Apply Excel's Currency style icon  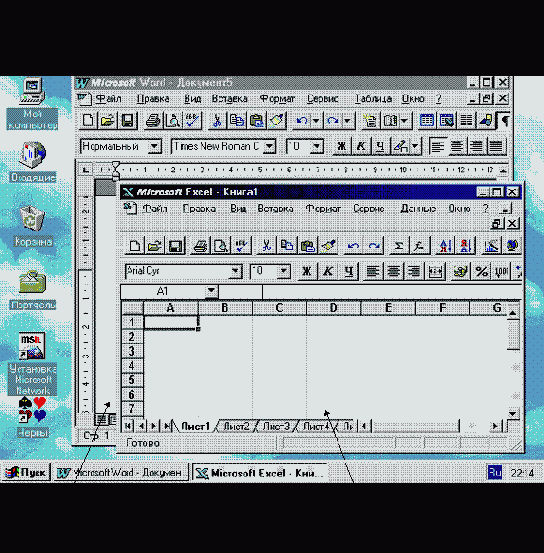click(x=460, y=271)
